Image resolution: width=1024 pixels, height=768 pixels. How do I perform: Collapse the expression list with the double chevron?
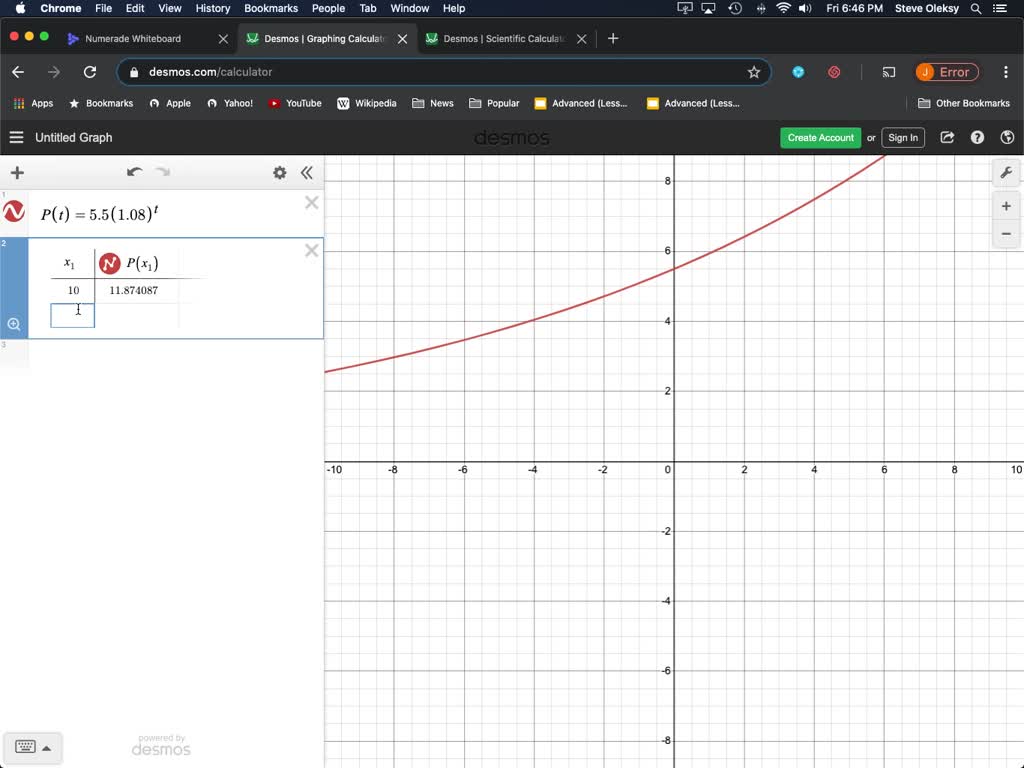(x=307, y=172)
